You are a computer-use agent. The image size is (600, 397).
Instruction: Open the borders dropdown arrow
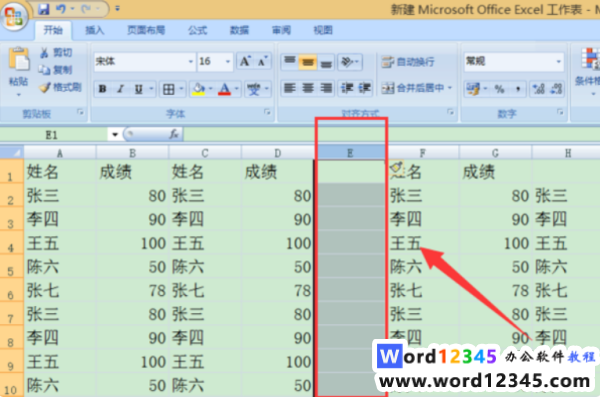pyautogui.click(x=181, y=89)
